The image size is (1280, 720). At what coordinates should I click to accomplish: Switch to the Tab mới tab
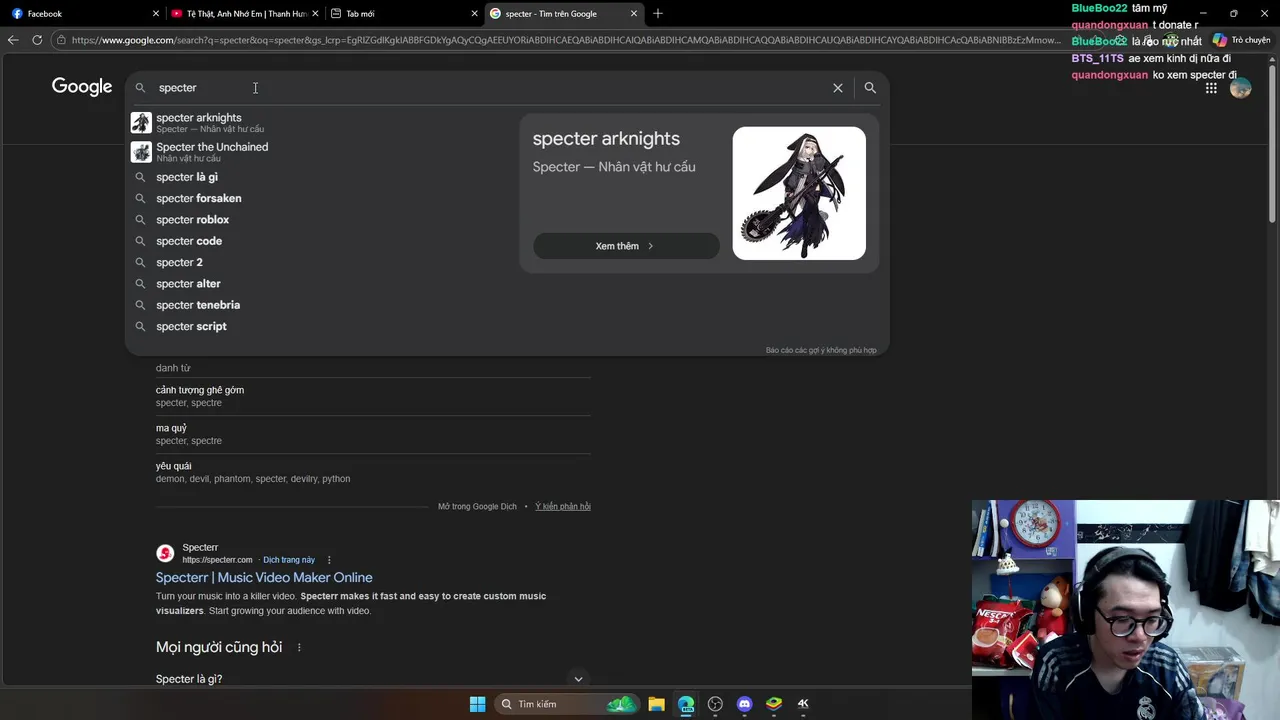click(x=404, y=14)
